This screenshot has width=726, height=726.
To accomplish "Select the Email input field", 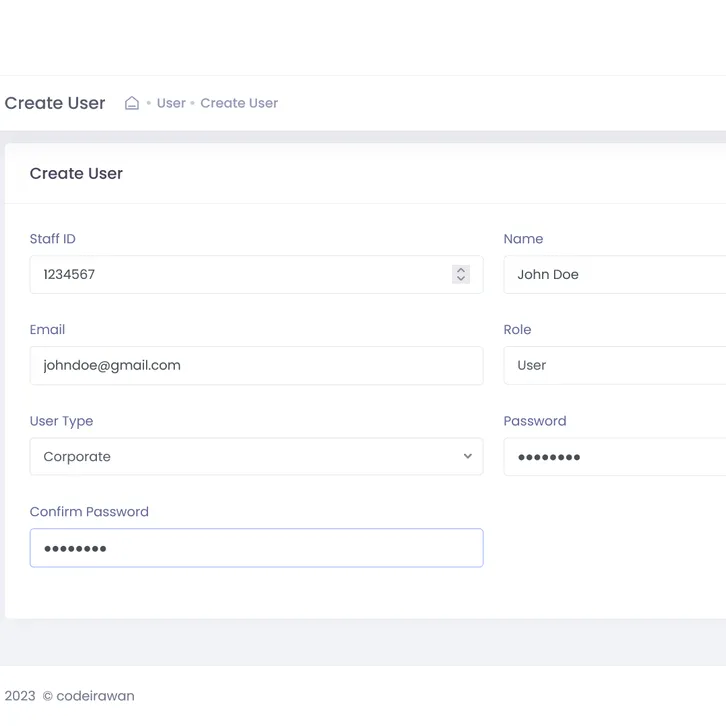I will tap(256, 366).
